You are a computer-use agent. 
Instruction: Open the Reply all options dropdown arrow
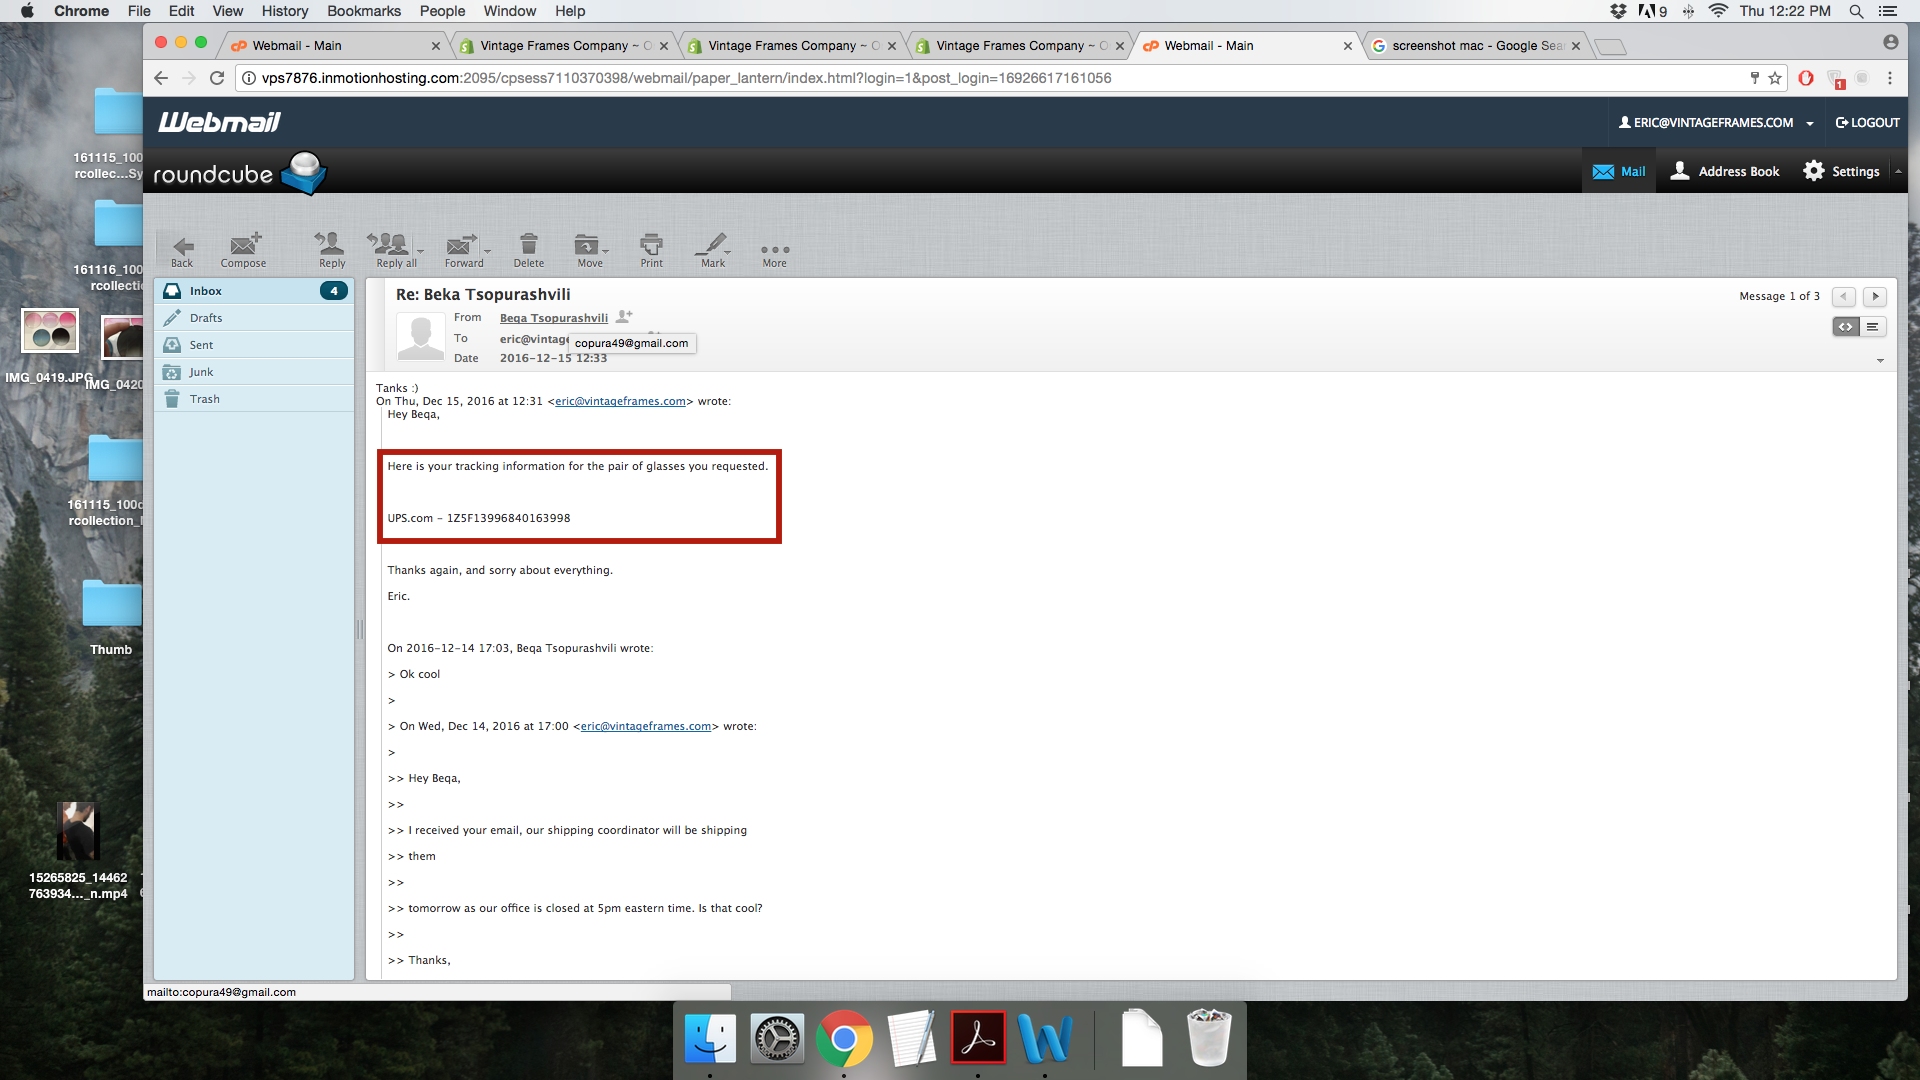click(x=420, y=251)
